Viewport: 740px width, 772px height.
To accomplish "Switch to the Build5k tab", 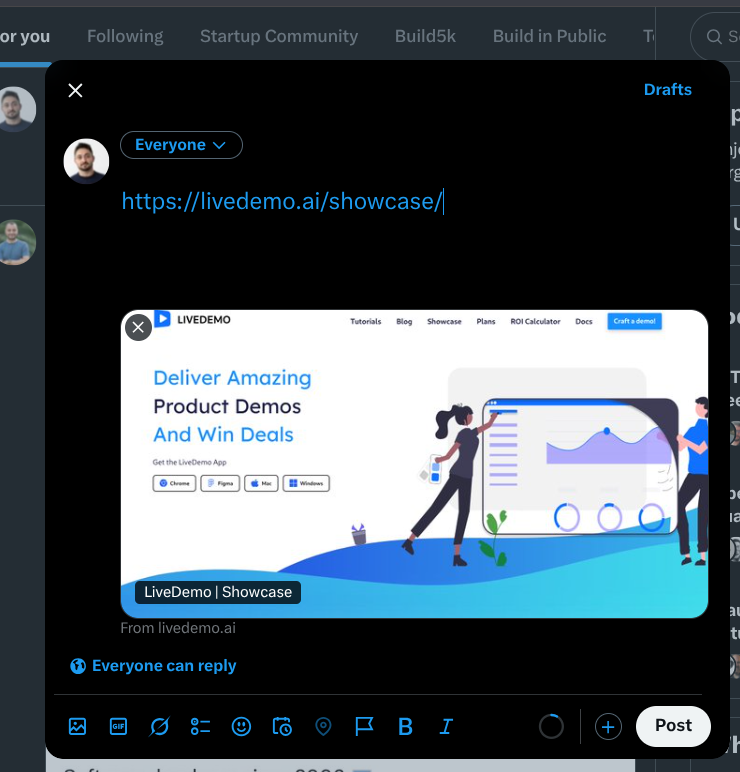I will tap(425, 36).
